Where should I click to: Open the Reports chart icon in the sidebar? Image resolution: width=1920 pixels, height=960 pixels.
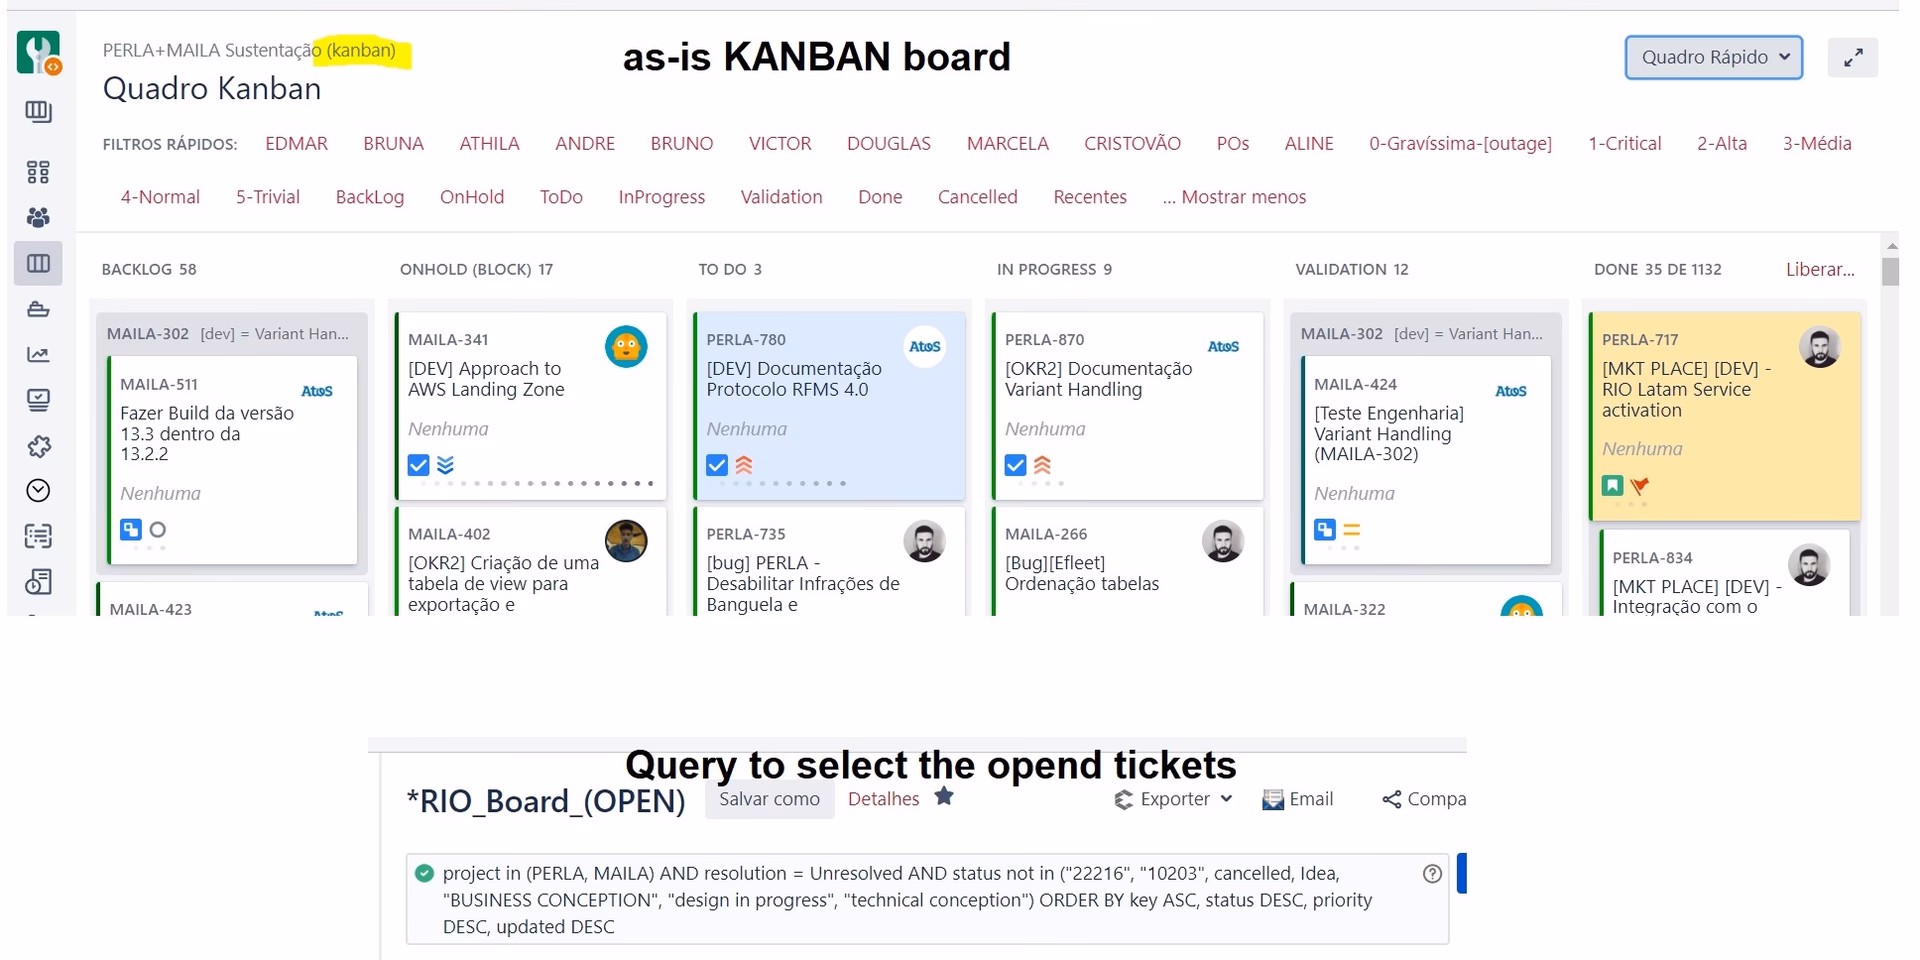38,354
